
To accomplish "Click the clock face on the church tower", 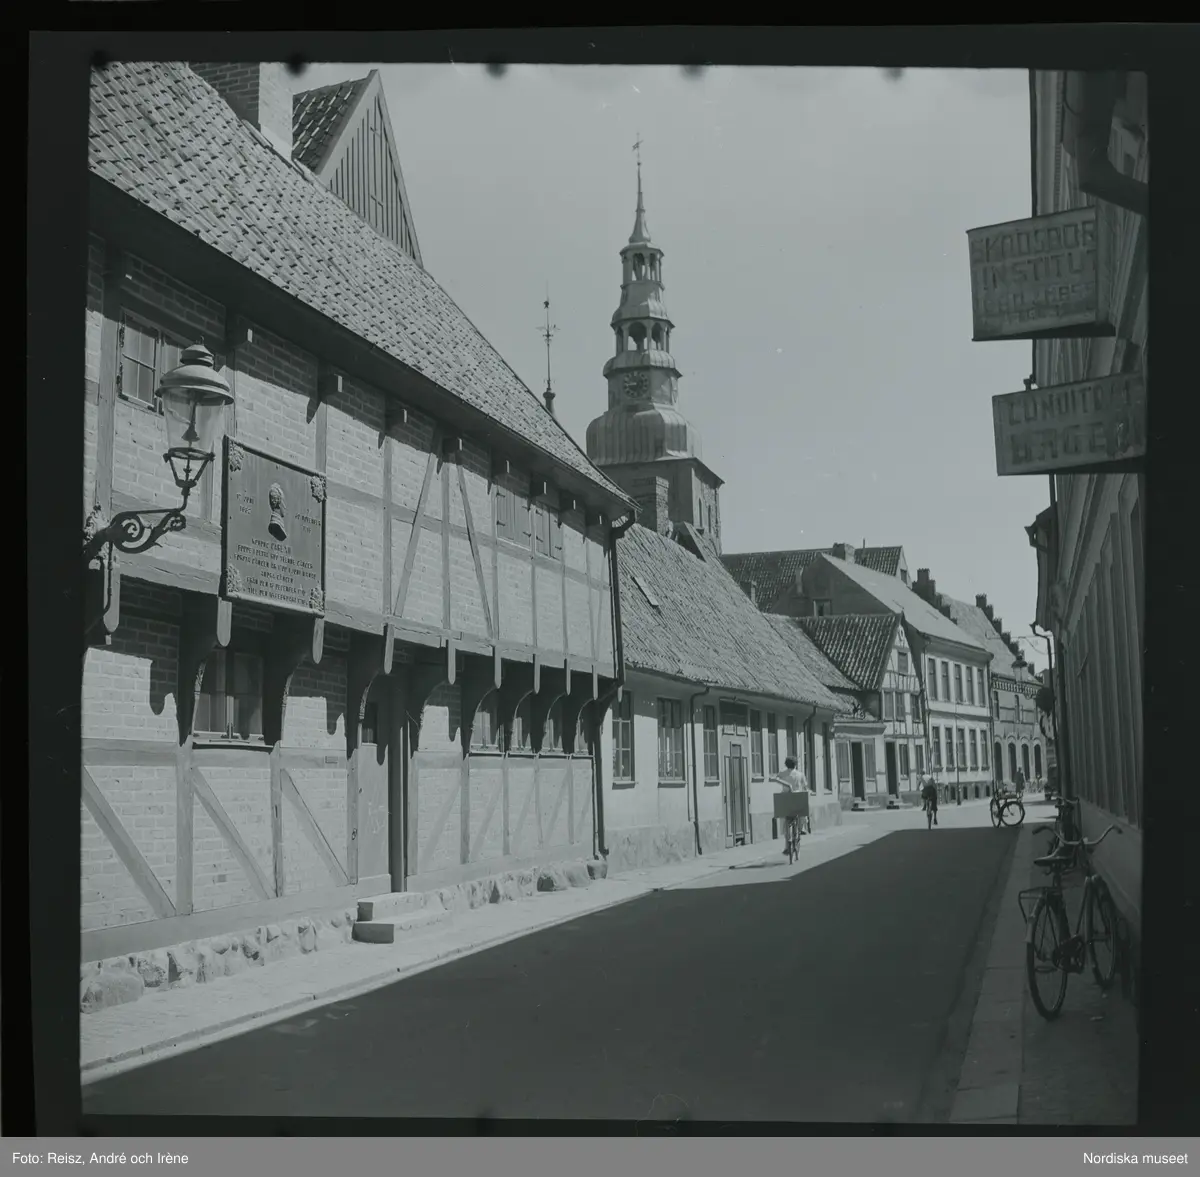I will pyautogui.click(x=634, y=384).
